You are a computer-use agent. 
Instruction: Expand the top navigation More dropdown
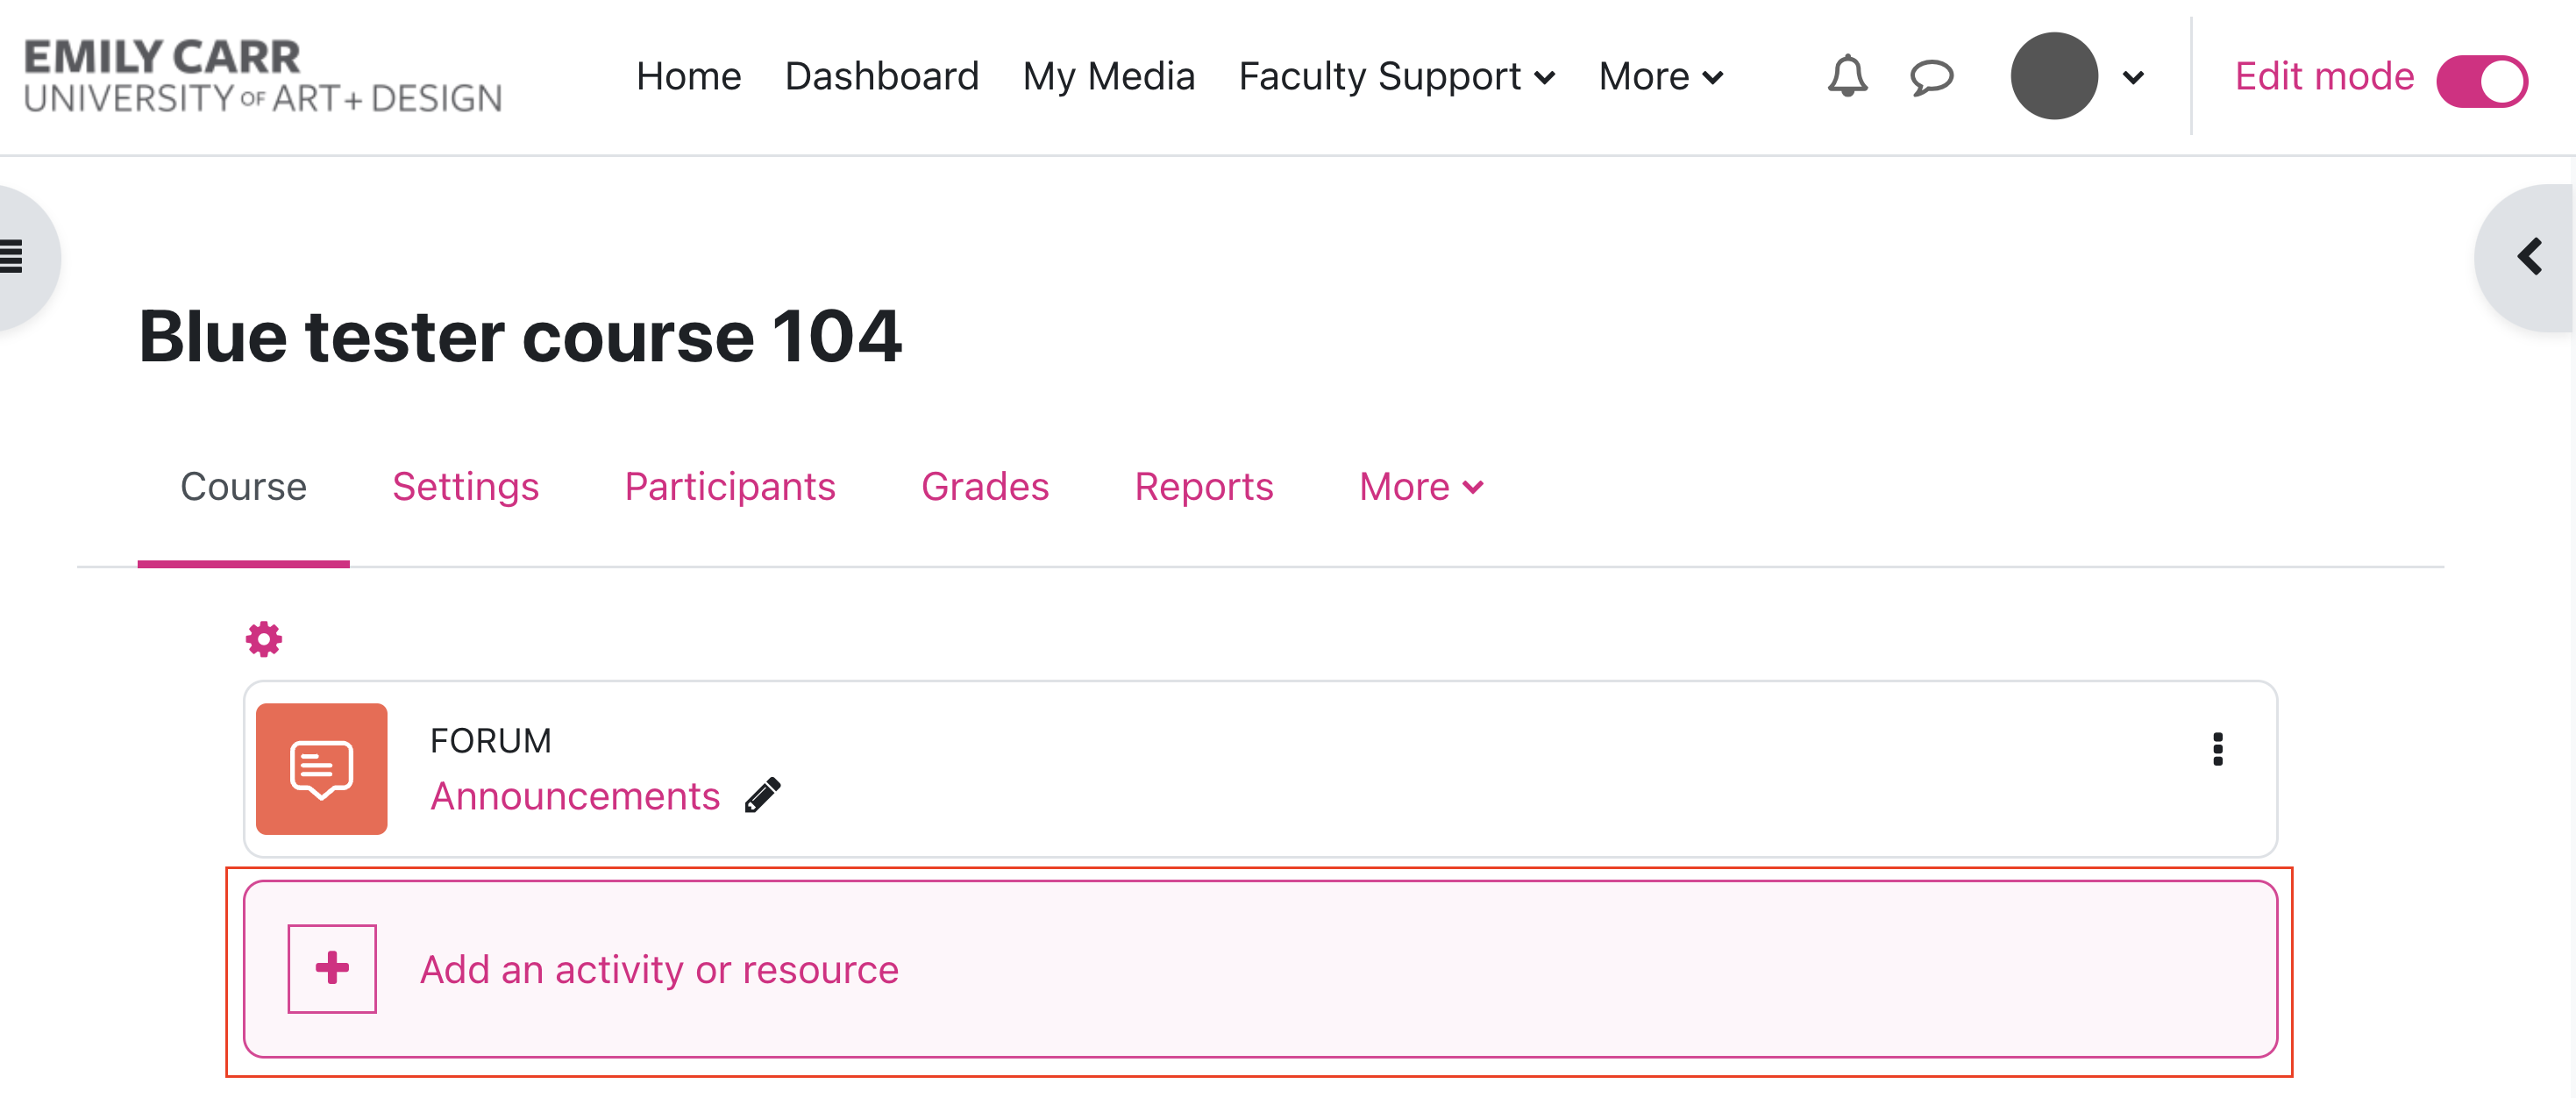click(x=1661, y=76)
